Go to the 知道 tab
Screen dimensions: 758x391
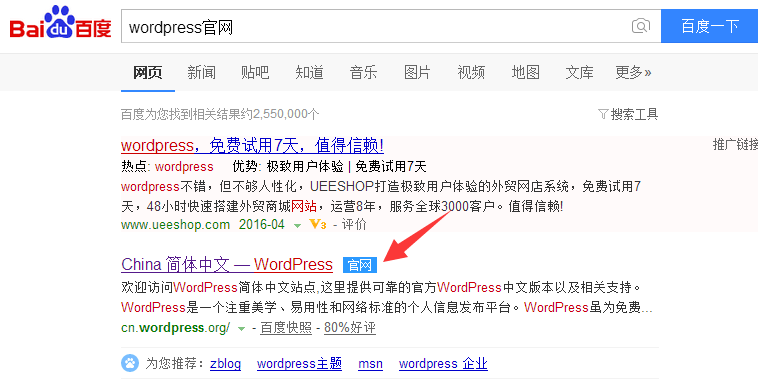click(309, 72)
